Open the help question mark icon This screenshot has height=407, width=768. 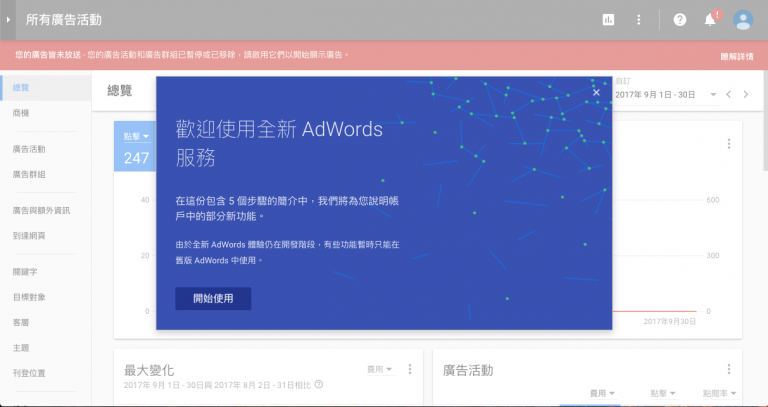[680, 20]
